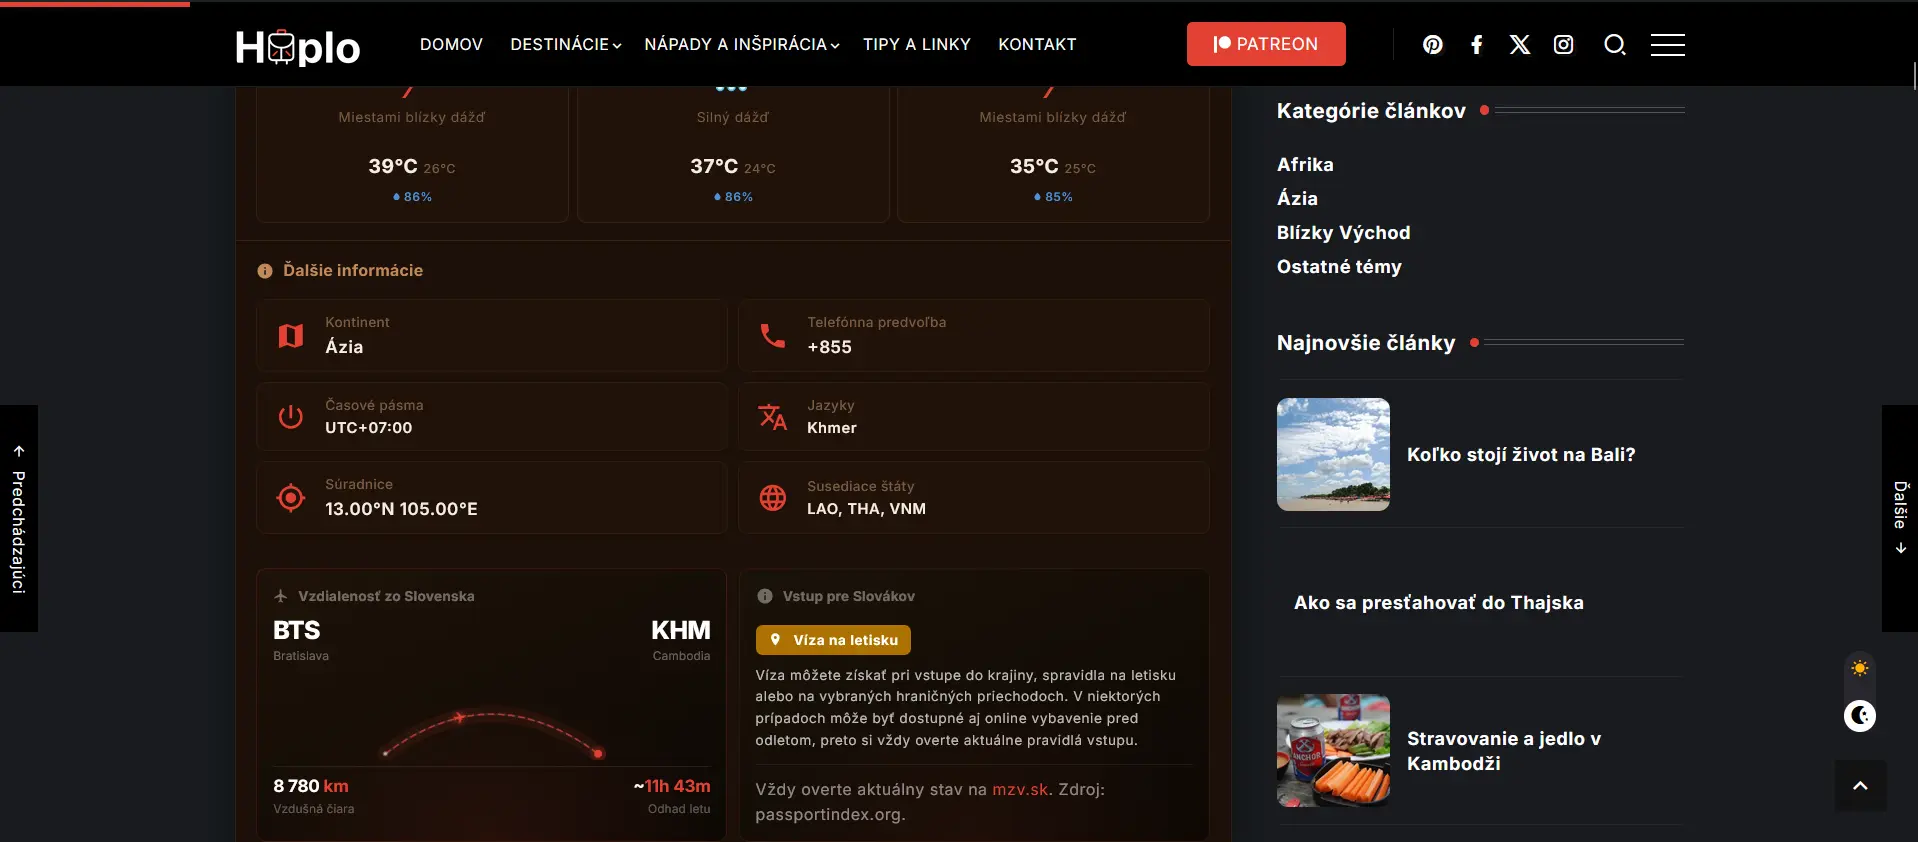Click the globe icon beside Susediace štáty
Viewport: 1918px width, 842px height.
(x=773, y=497)
